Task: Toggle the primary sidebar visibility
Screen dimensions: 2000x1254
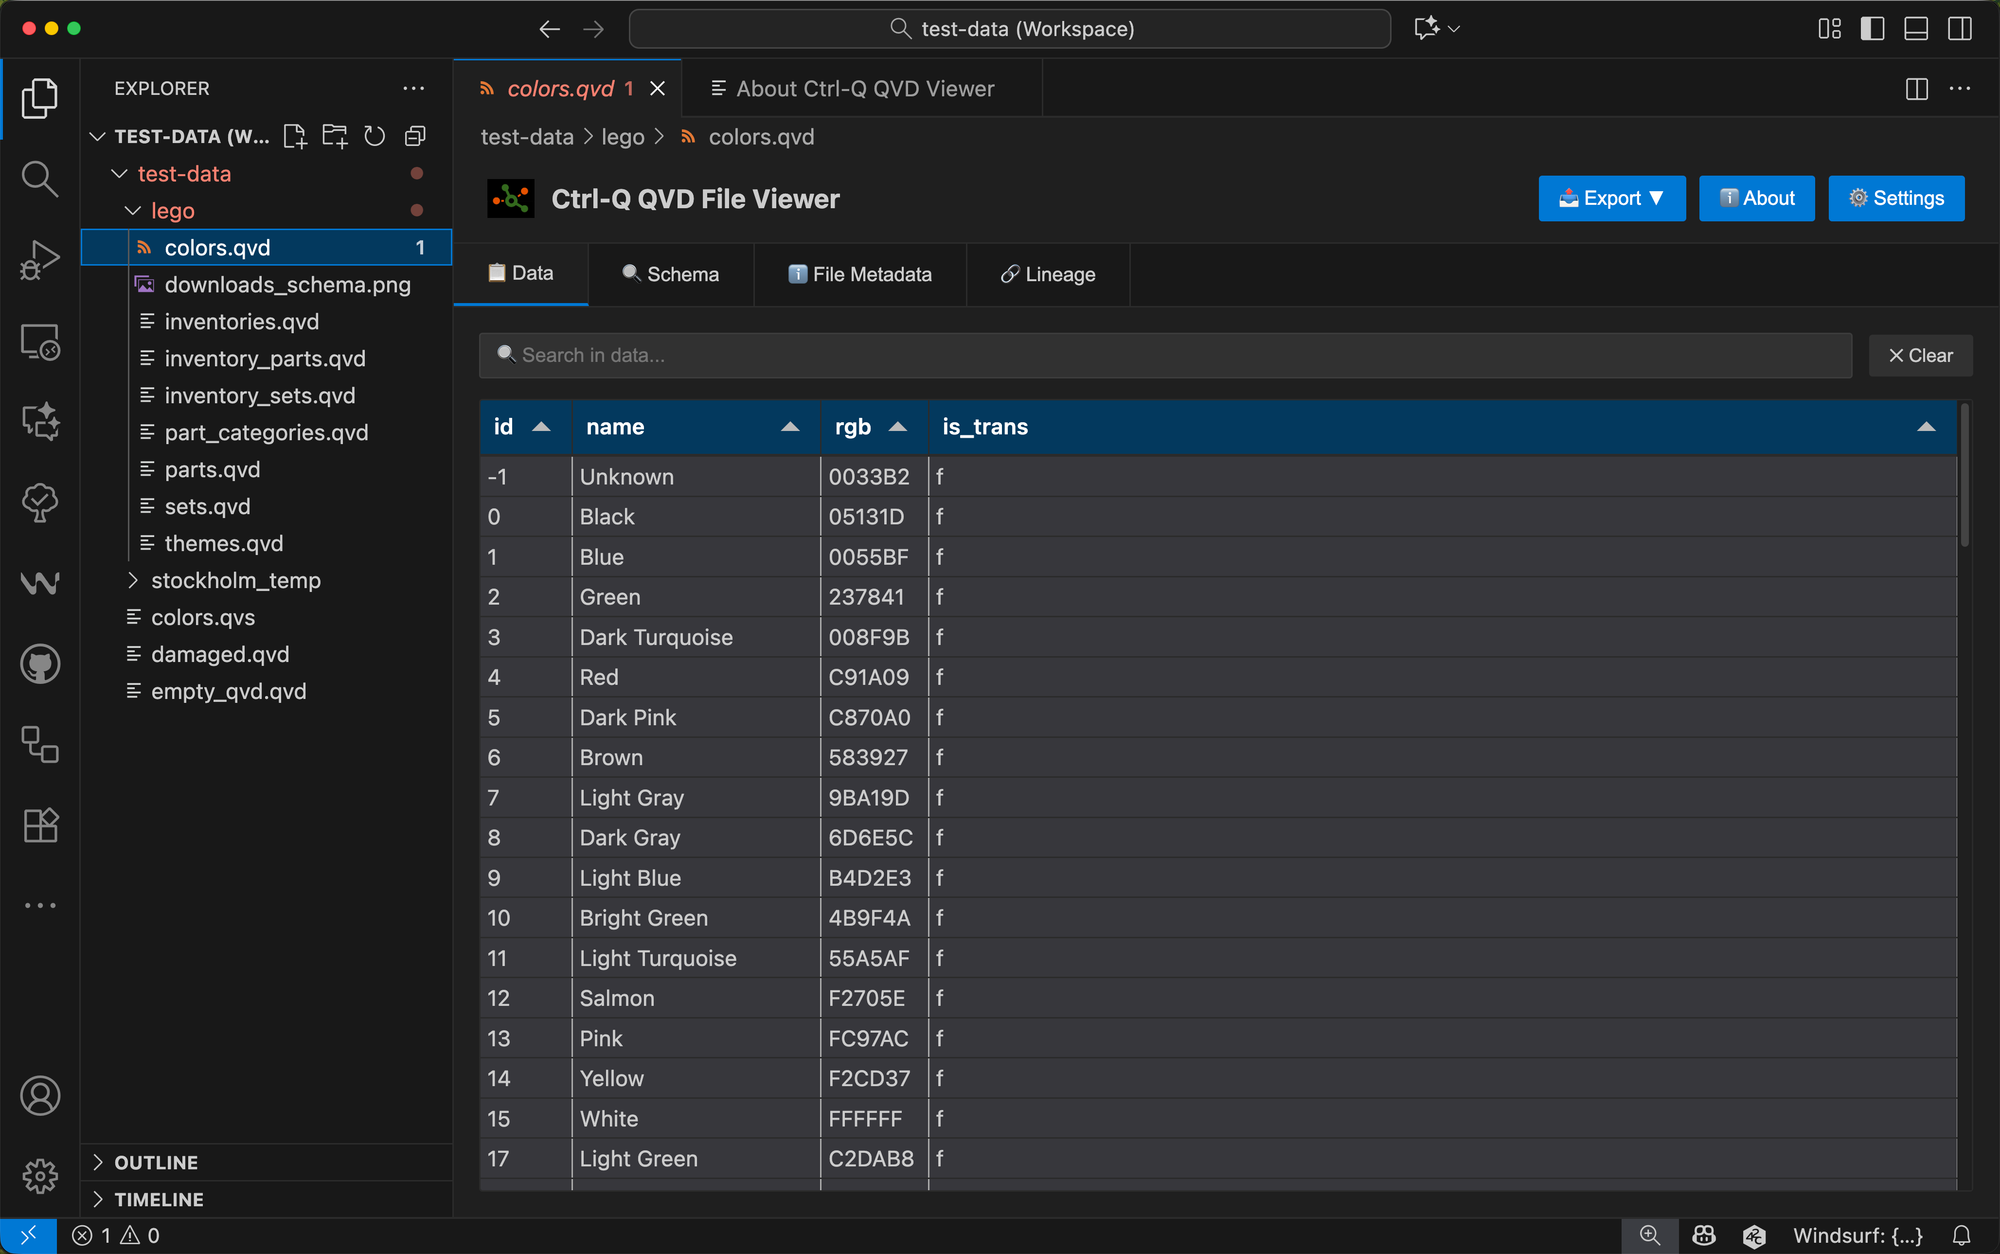Action: 1871,29
